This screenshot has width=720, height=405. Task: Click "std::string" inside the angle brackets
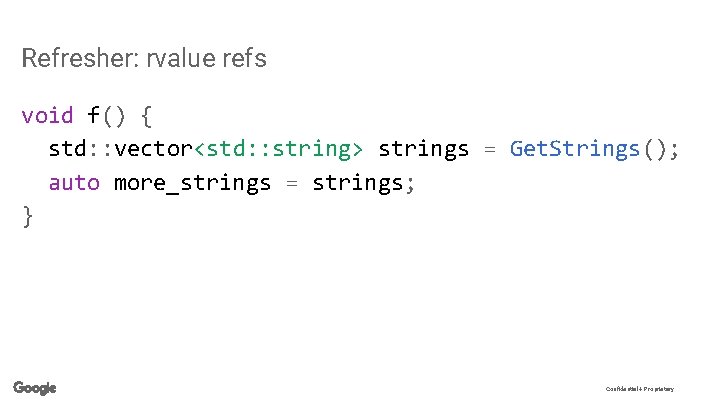[x=278, y=150]
